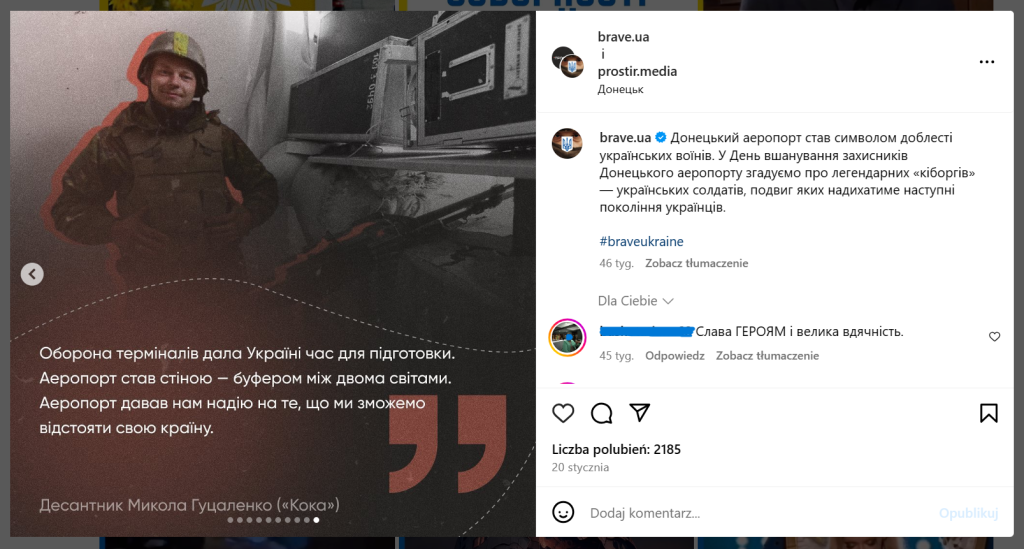This screenshot has height=549, width=1024.
Task: Open the #braveukraine hashtag
Action: [641, 242]
